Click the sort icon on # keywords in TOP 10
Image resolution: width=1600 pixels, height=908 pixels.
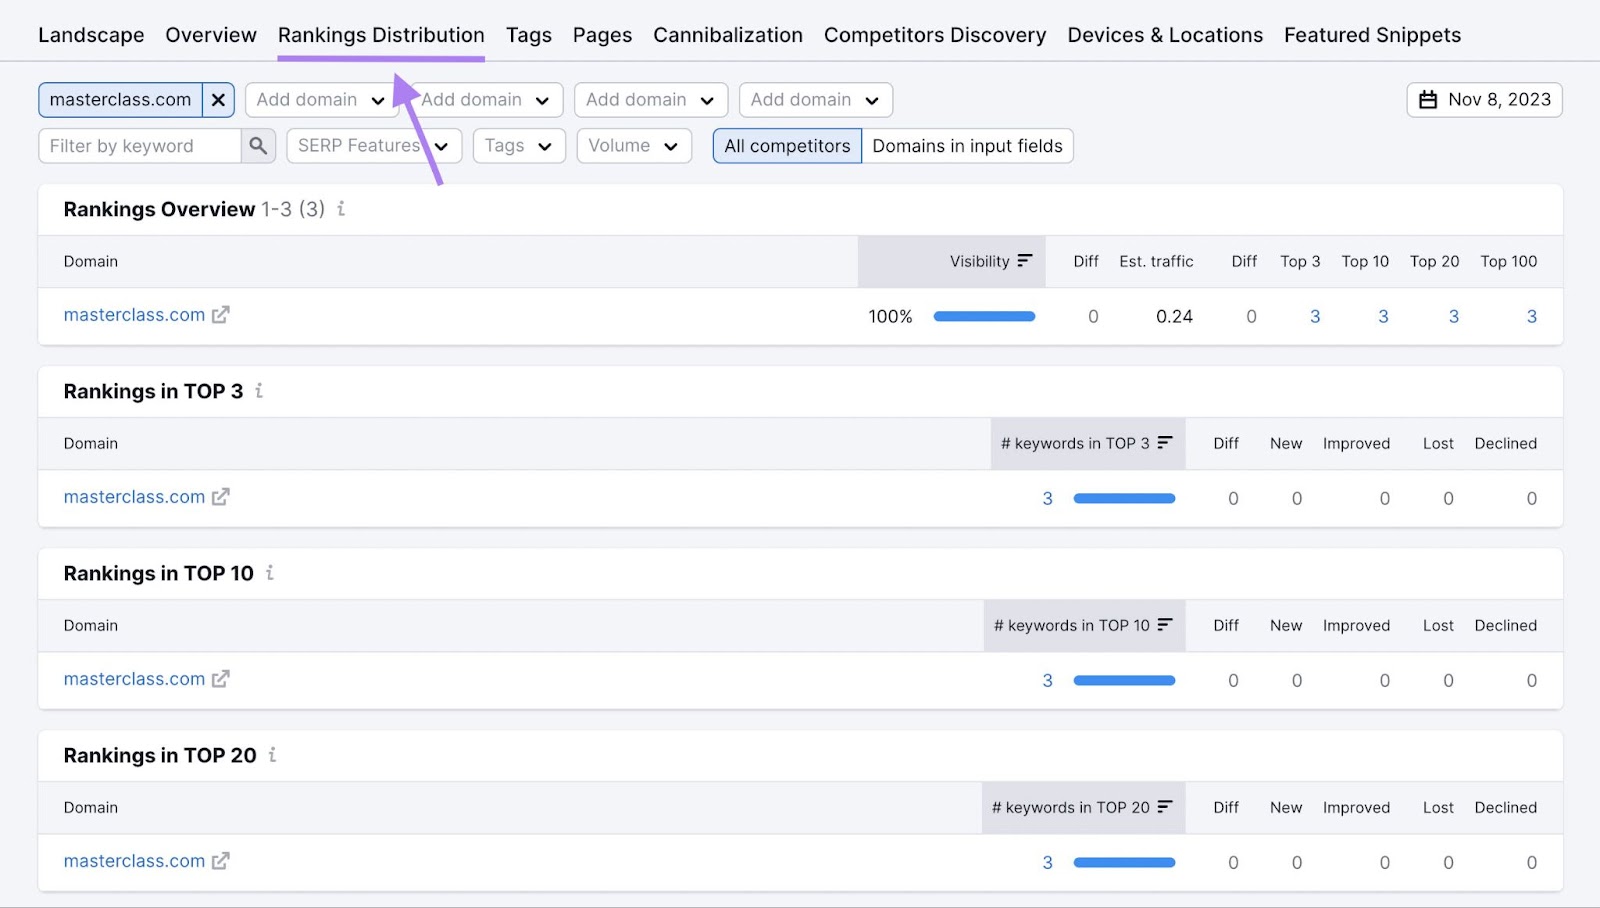pyautogui.click(x=1165, y=625)
